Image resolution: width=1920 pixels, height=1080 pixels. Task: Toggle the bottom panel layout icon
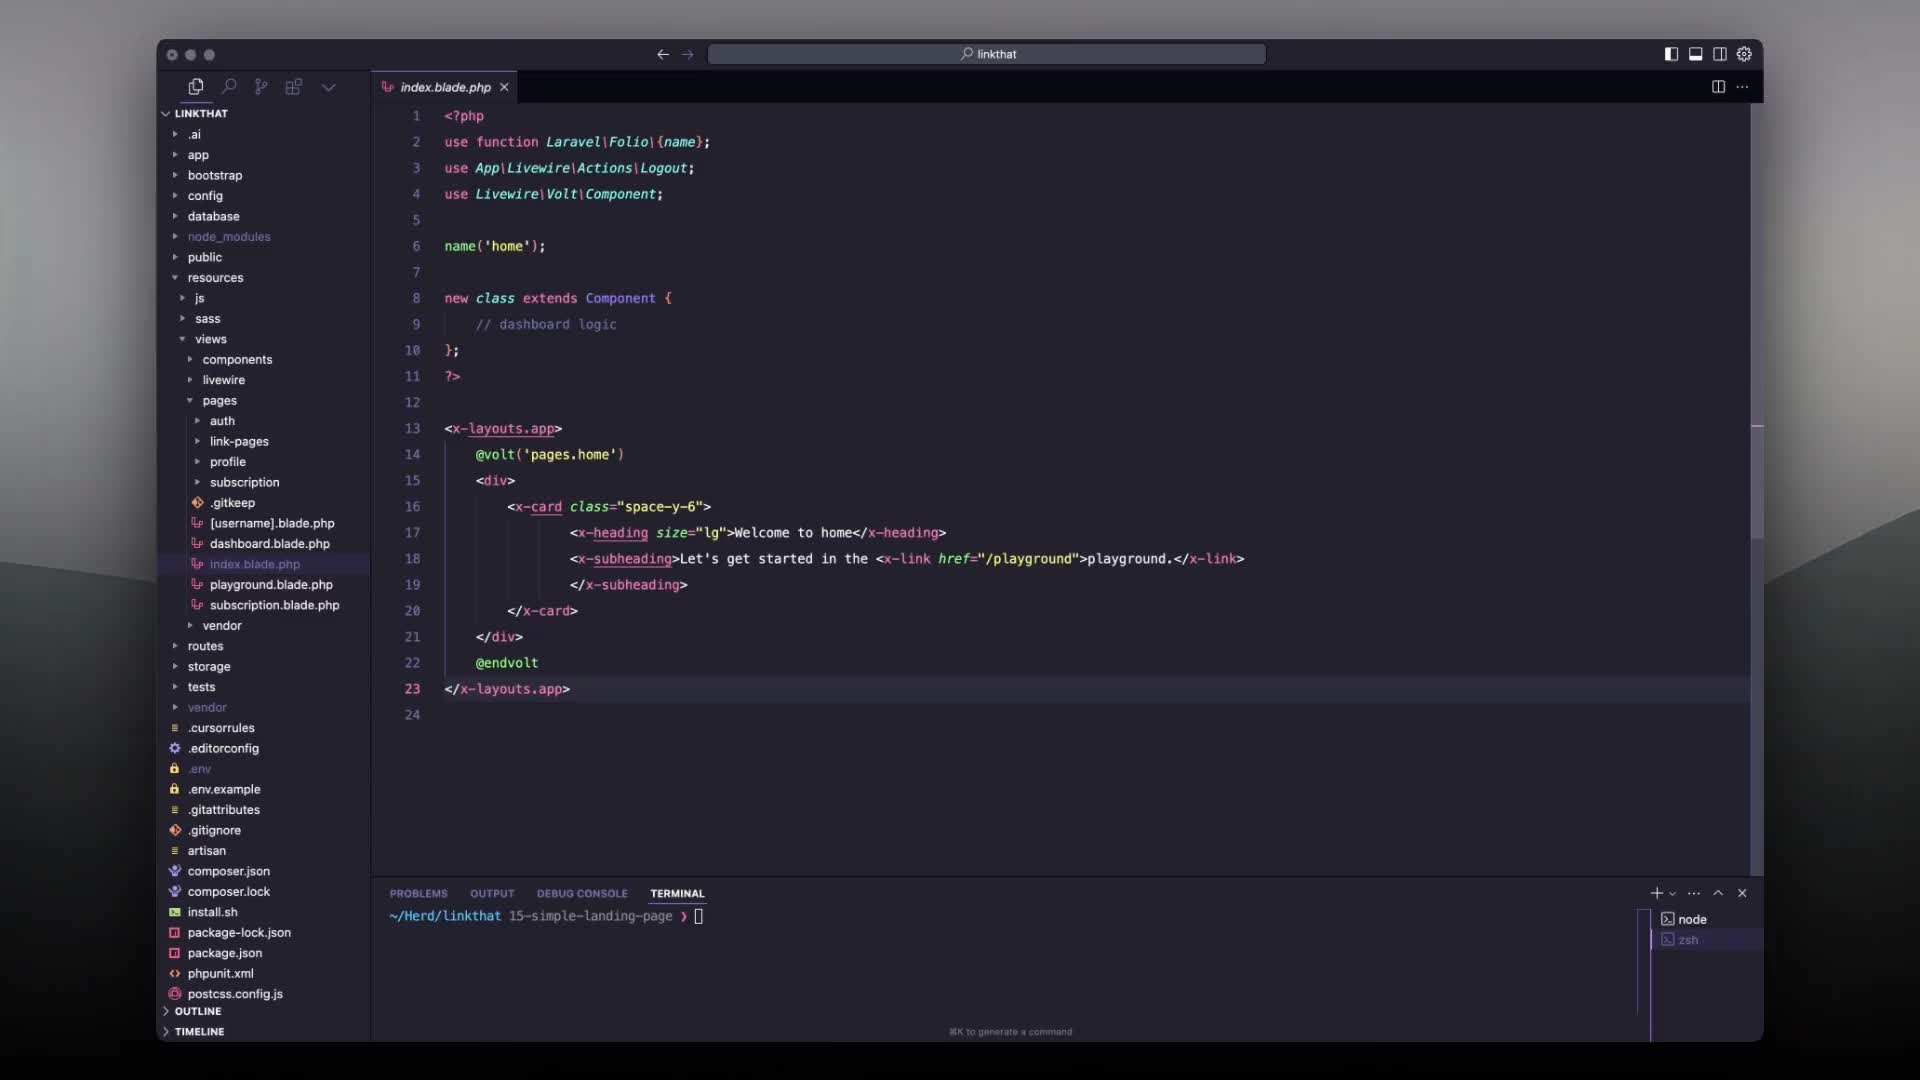click(1696, 54)
